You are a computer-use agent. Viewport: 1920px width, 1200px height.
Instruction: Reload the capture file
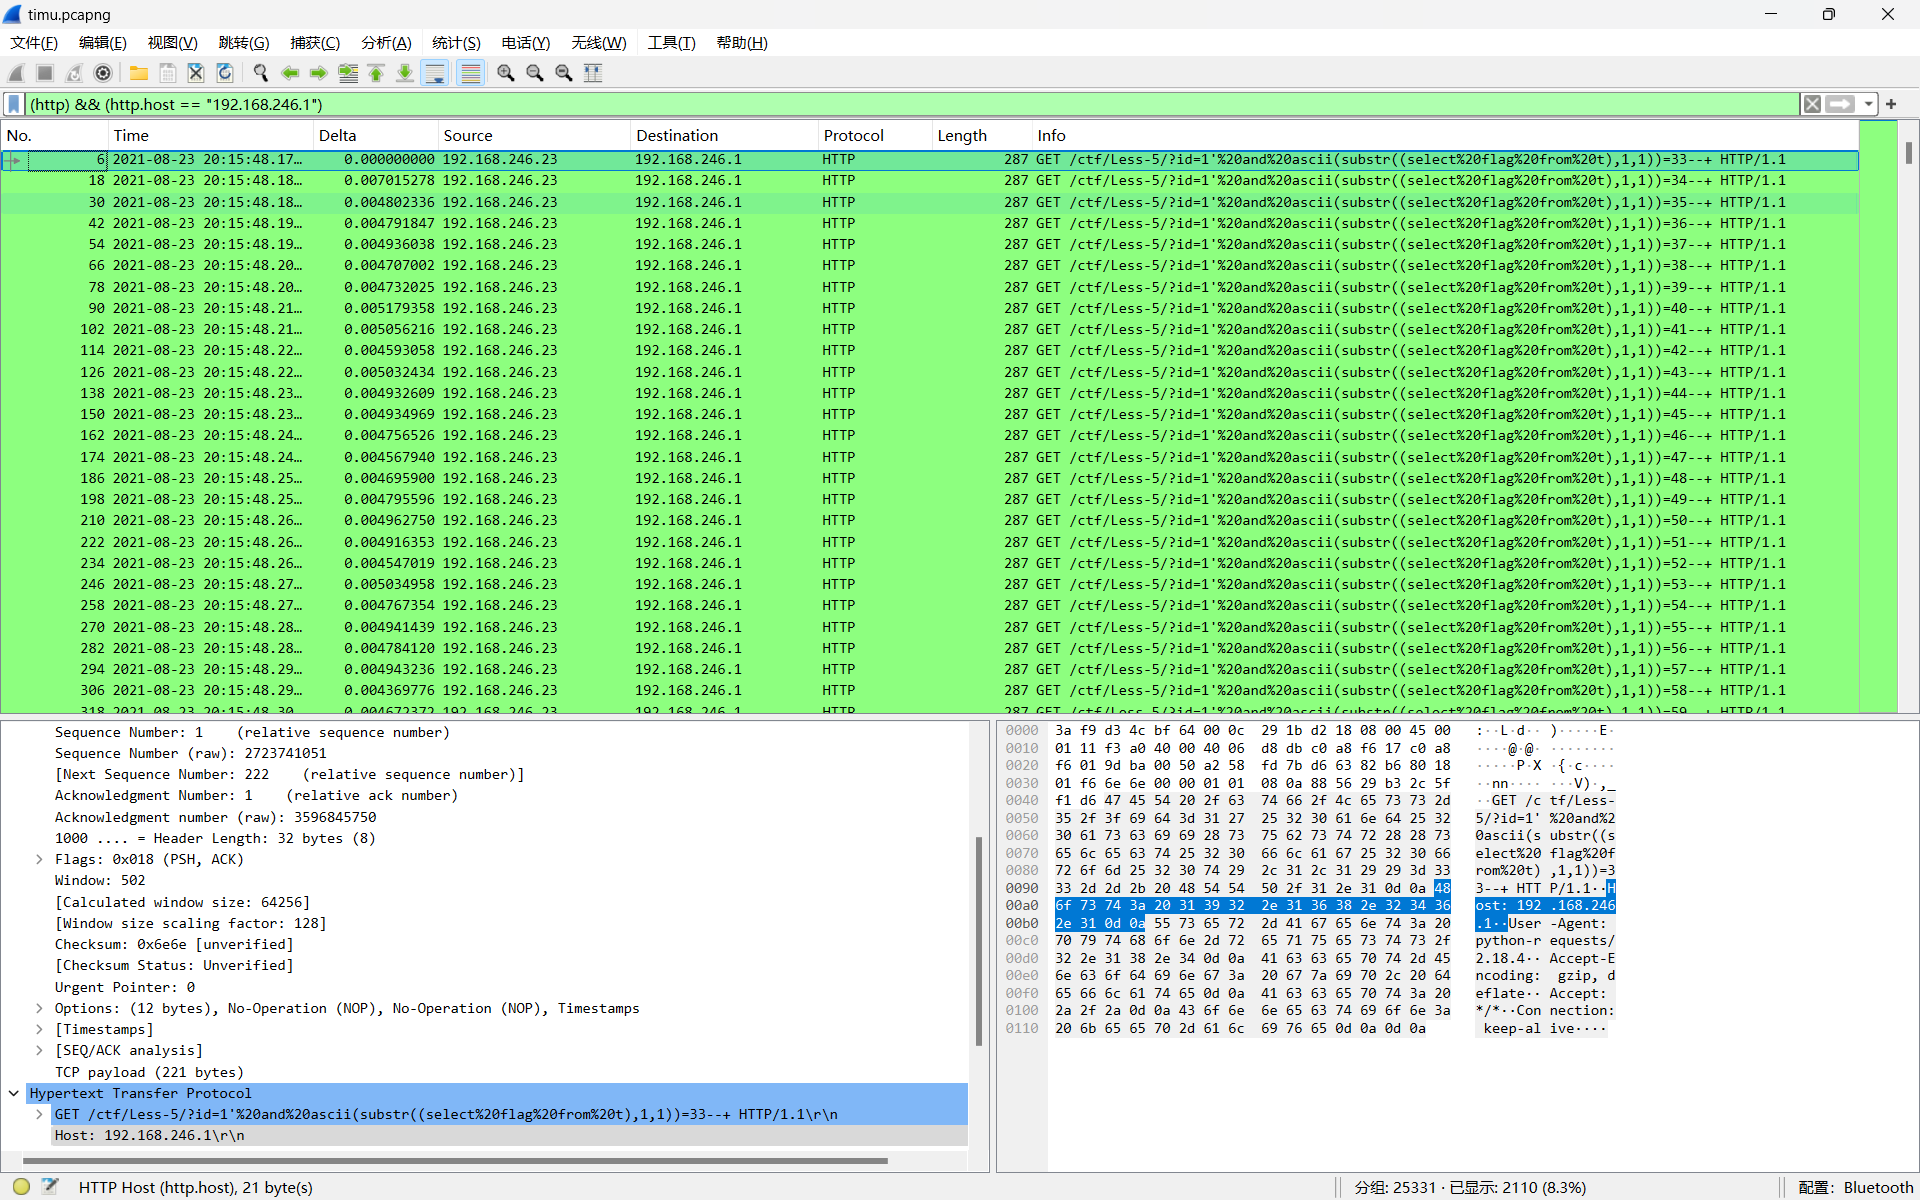(225, 73)
